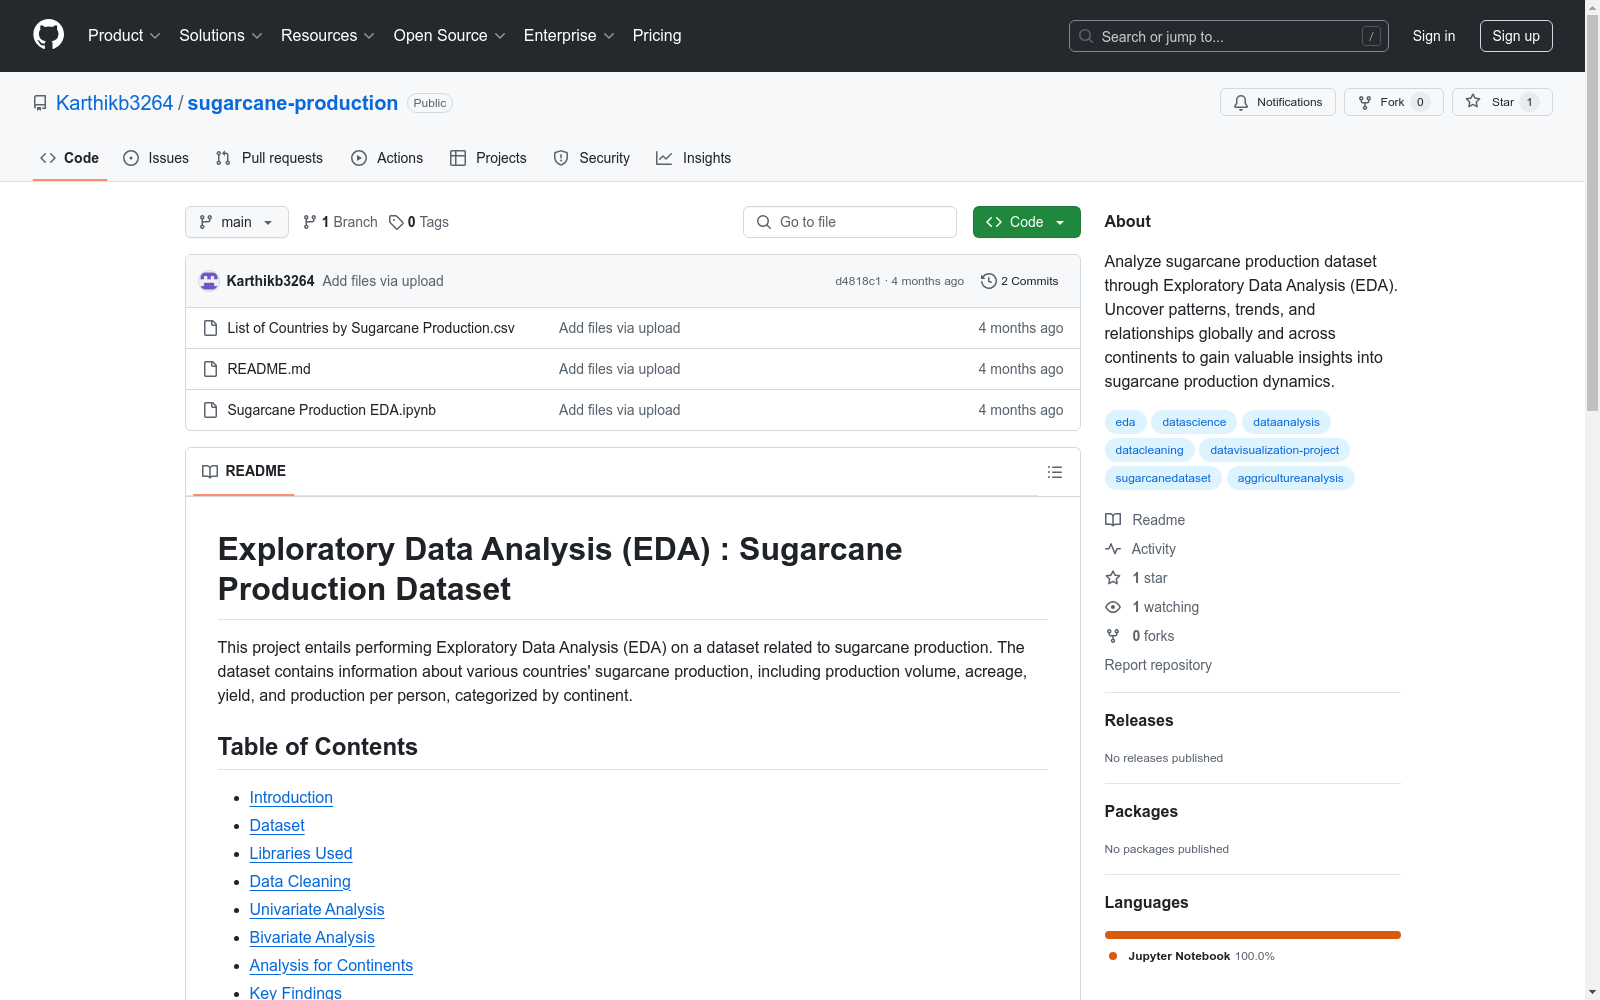Click file icon next to README.md
This screenshot has height=1000, width=1600.
pyautogui.click(x=210, y=369)
